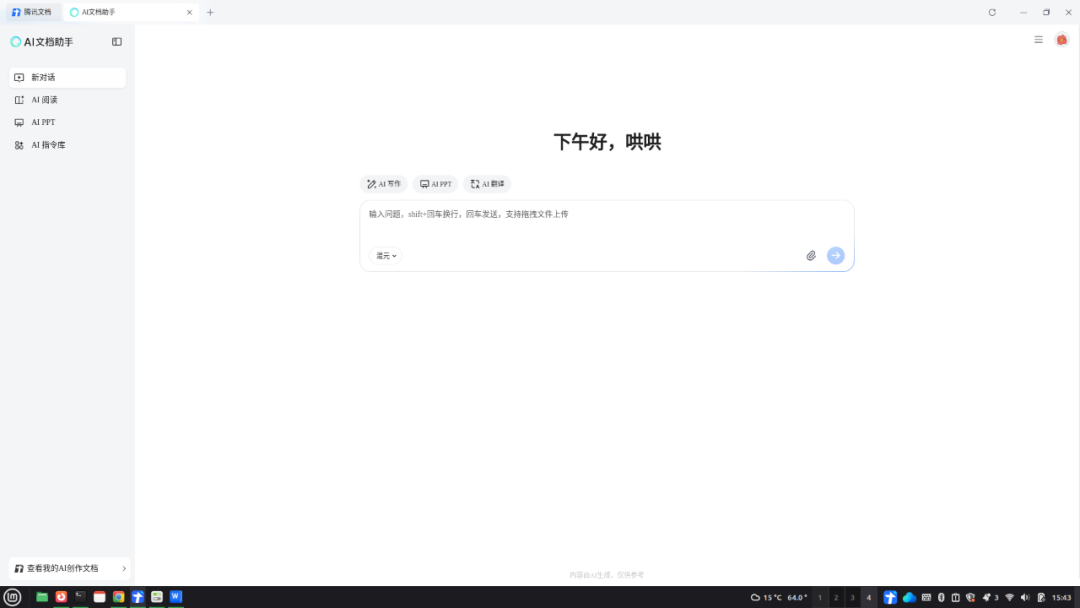Open the terminal from taskbar
Viewport: 1080px width, 608px height.
[x=81, y=597]
